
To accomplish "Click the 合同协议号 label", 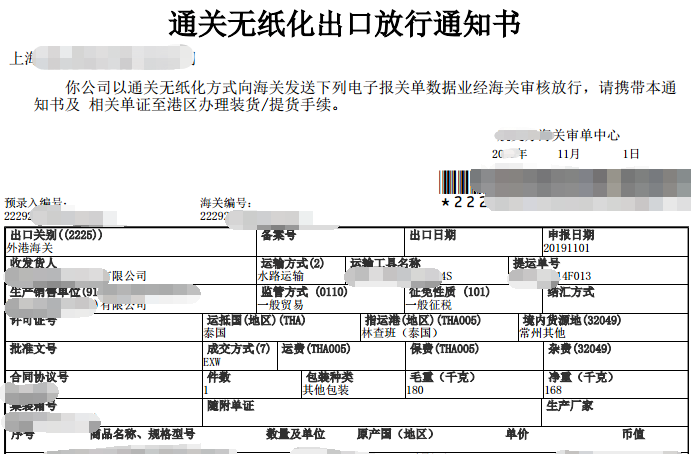I will click(39, 377).
